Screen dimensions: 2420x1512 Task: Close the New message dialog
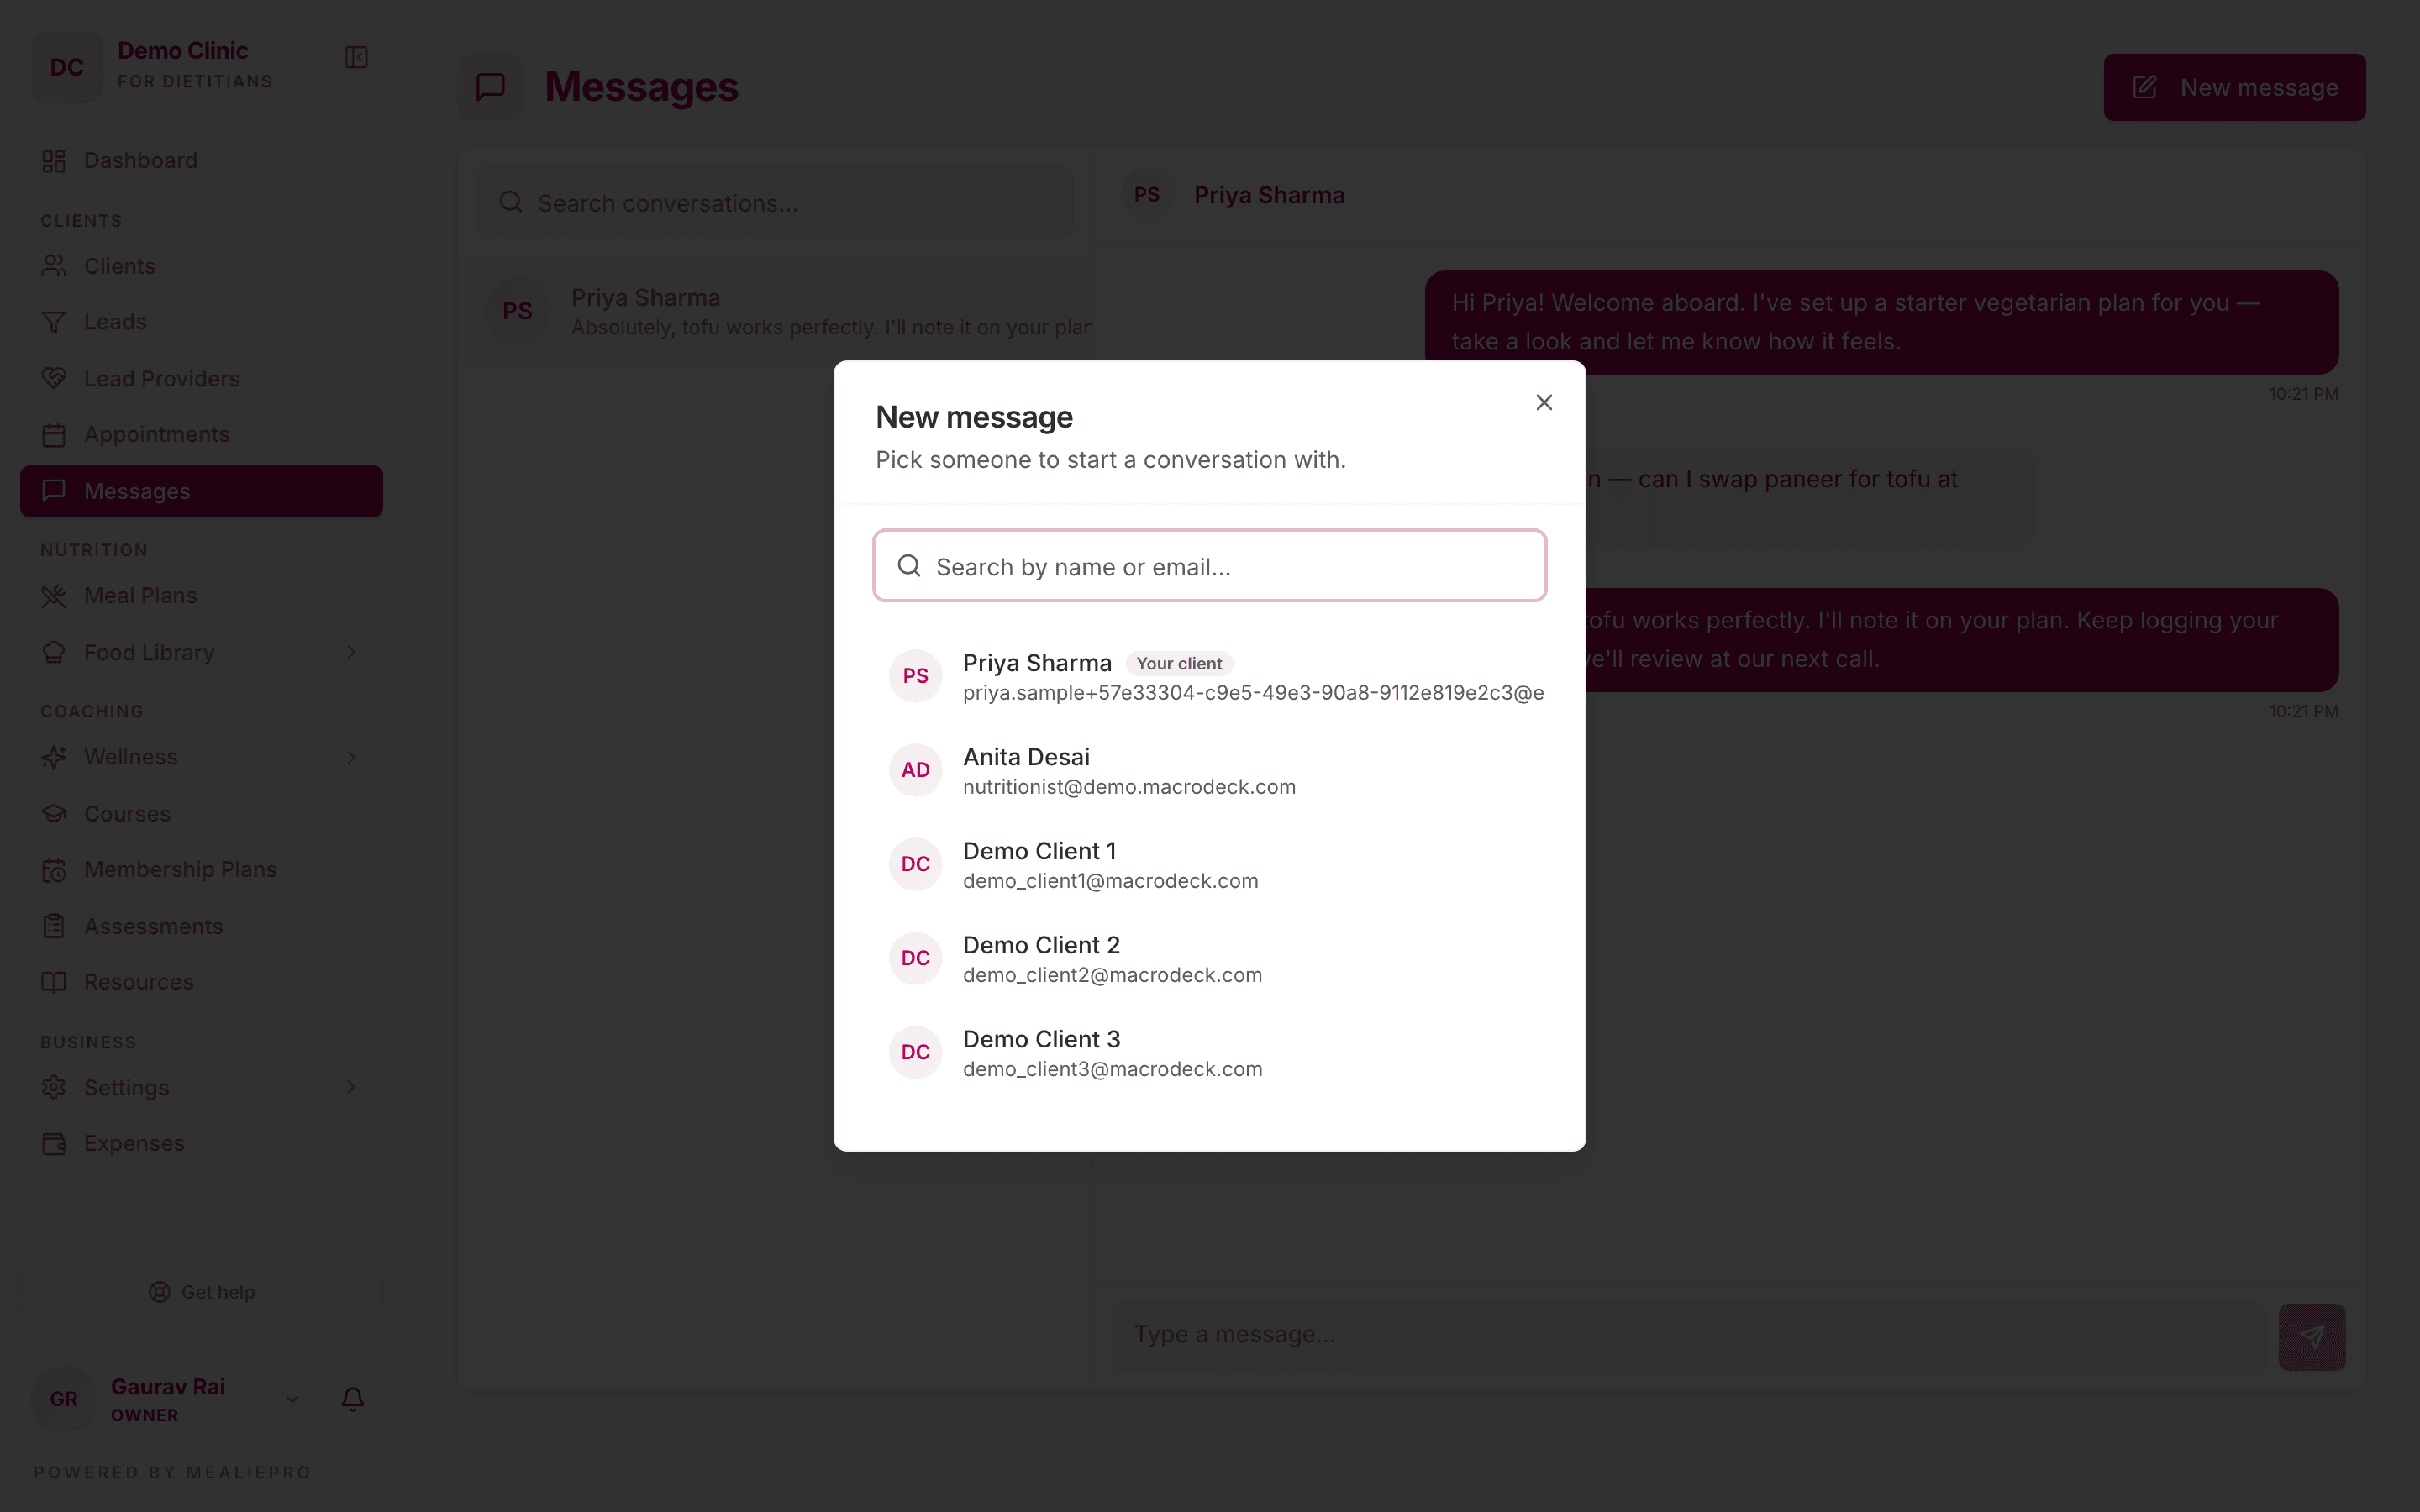click(1544, 402)
